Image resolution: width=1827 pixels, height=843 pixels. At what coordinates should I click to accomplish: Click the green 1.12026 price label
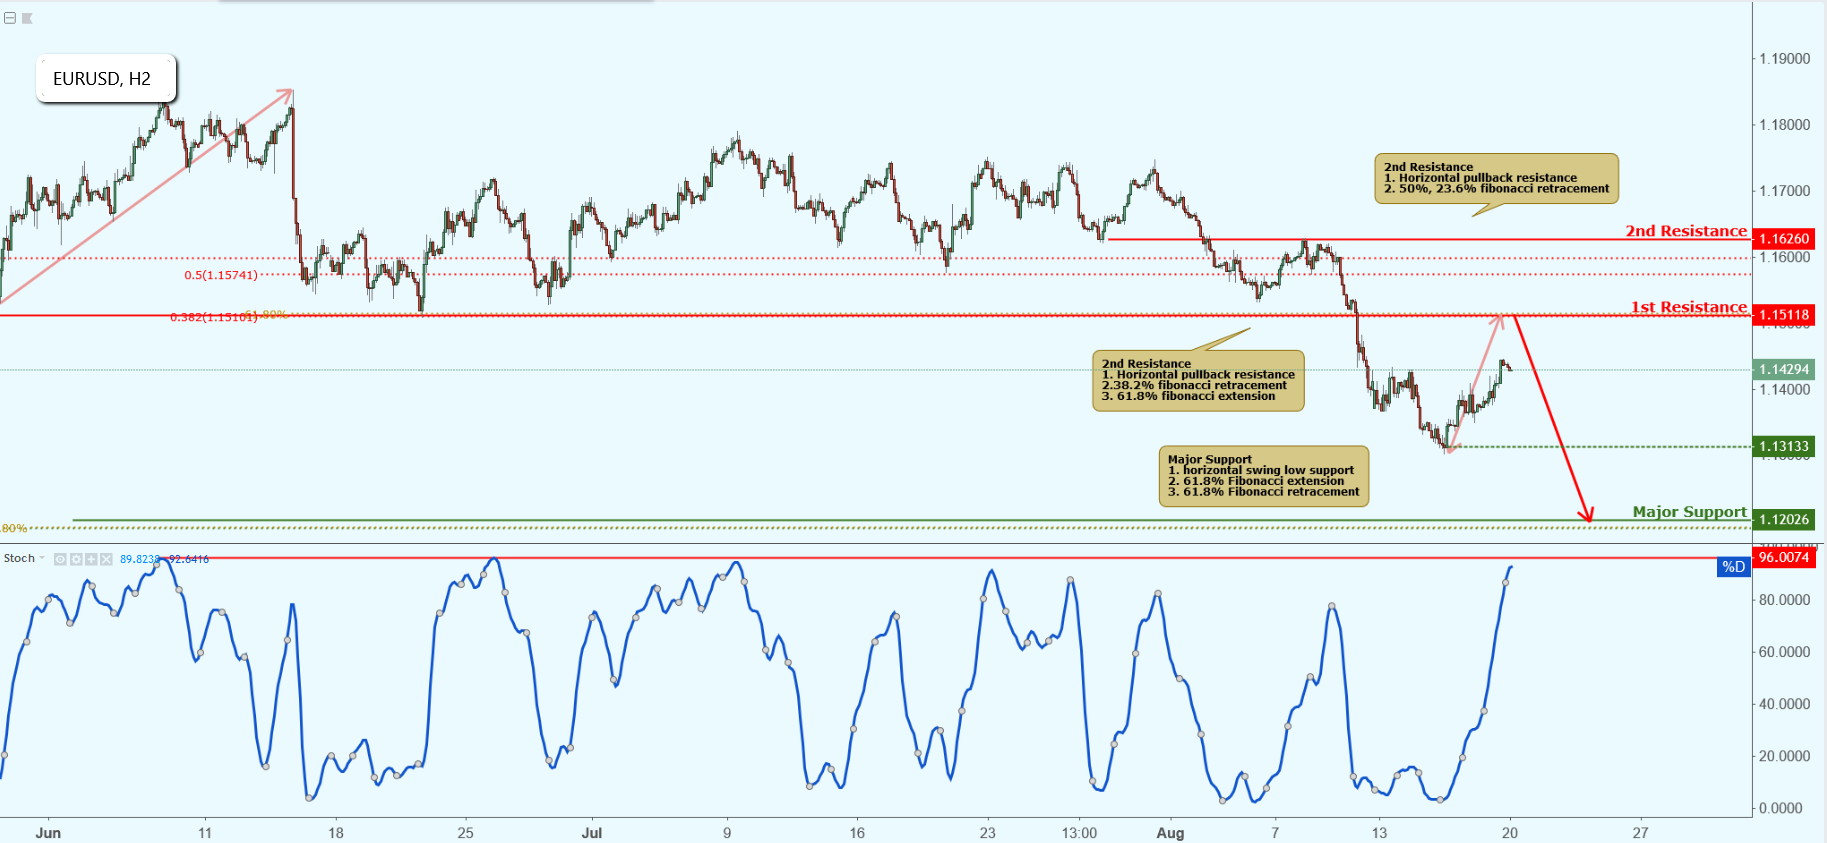pyautogui.click(x=1784, y=520)
